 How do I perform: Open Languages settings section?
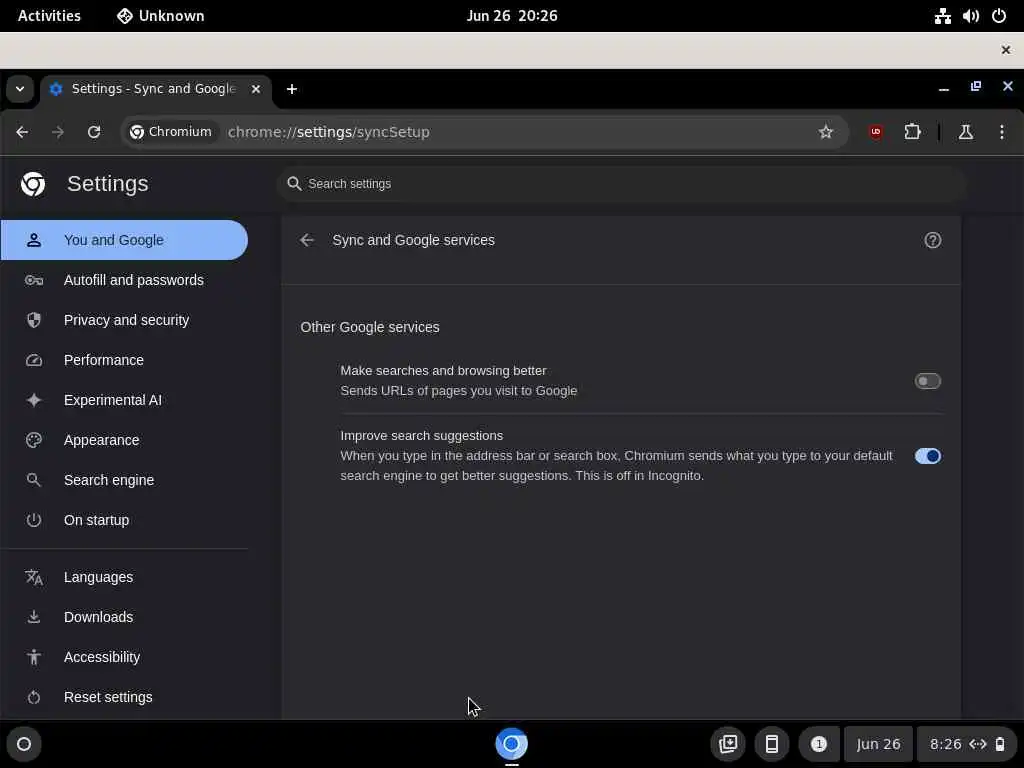[x=124, y=577]
